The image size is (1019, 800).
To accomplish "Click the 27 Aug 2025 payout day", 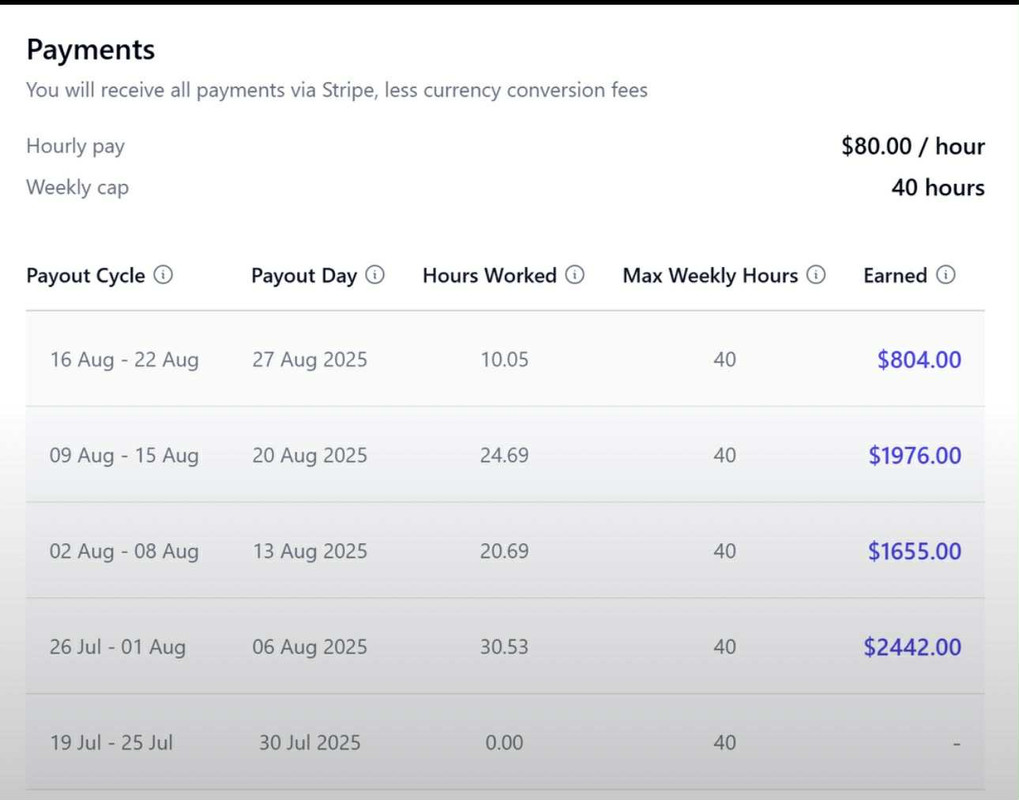I will click(309, 359).
